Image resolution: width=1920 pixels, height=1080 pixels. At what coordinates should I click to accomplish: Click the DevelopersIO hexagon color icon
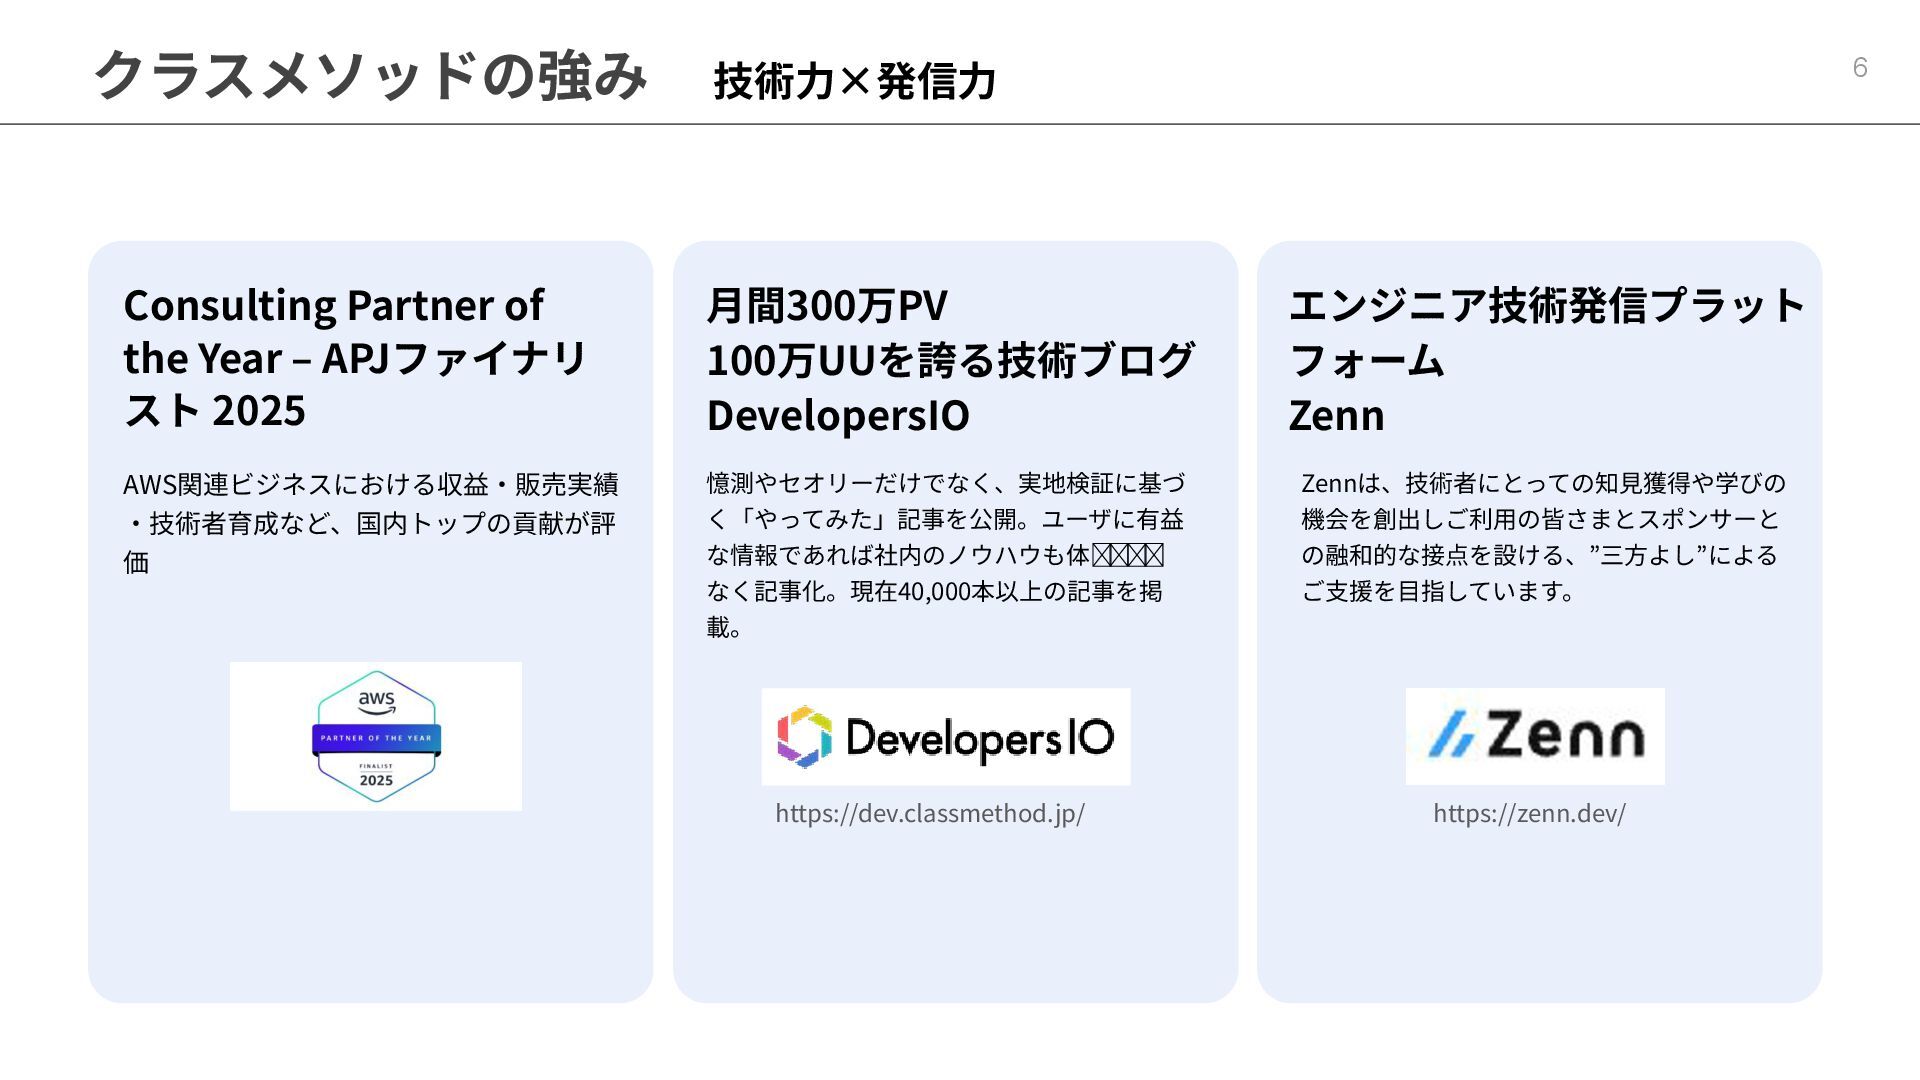pos(805,737)
